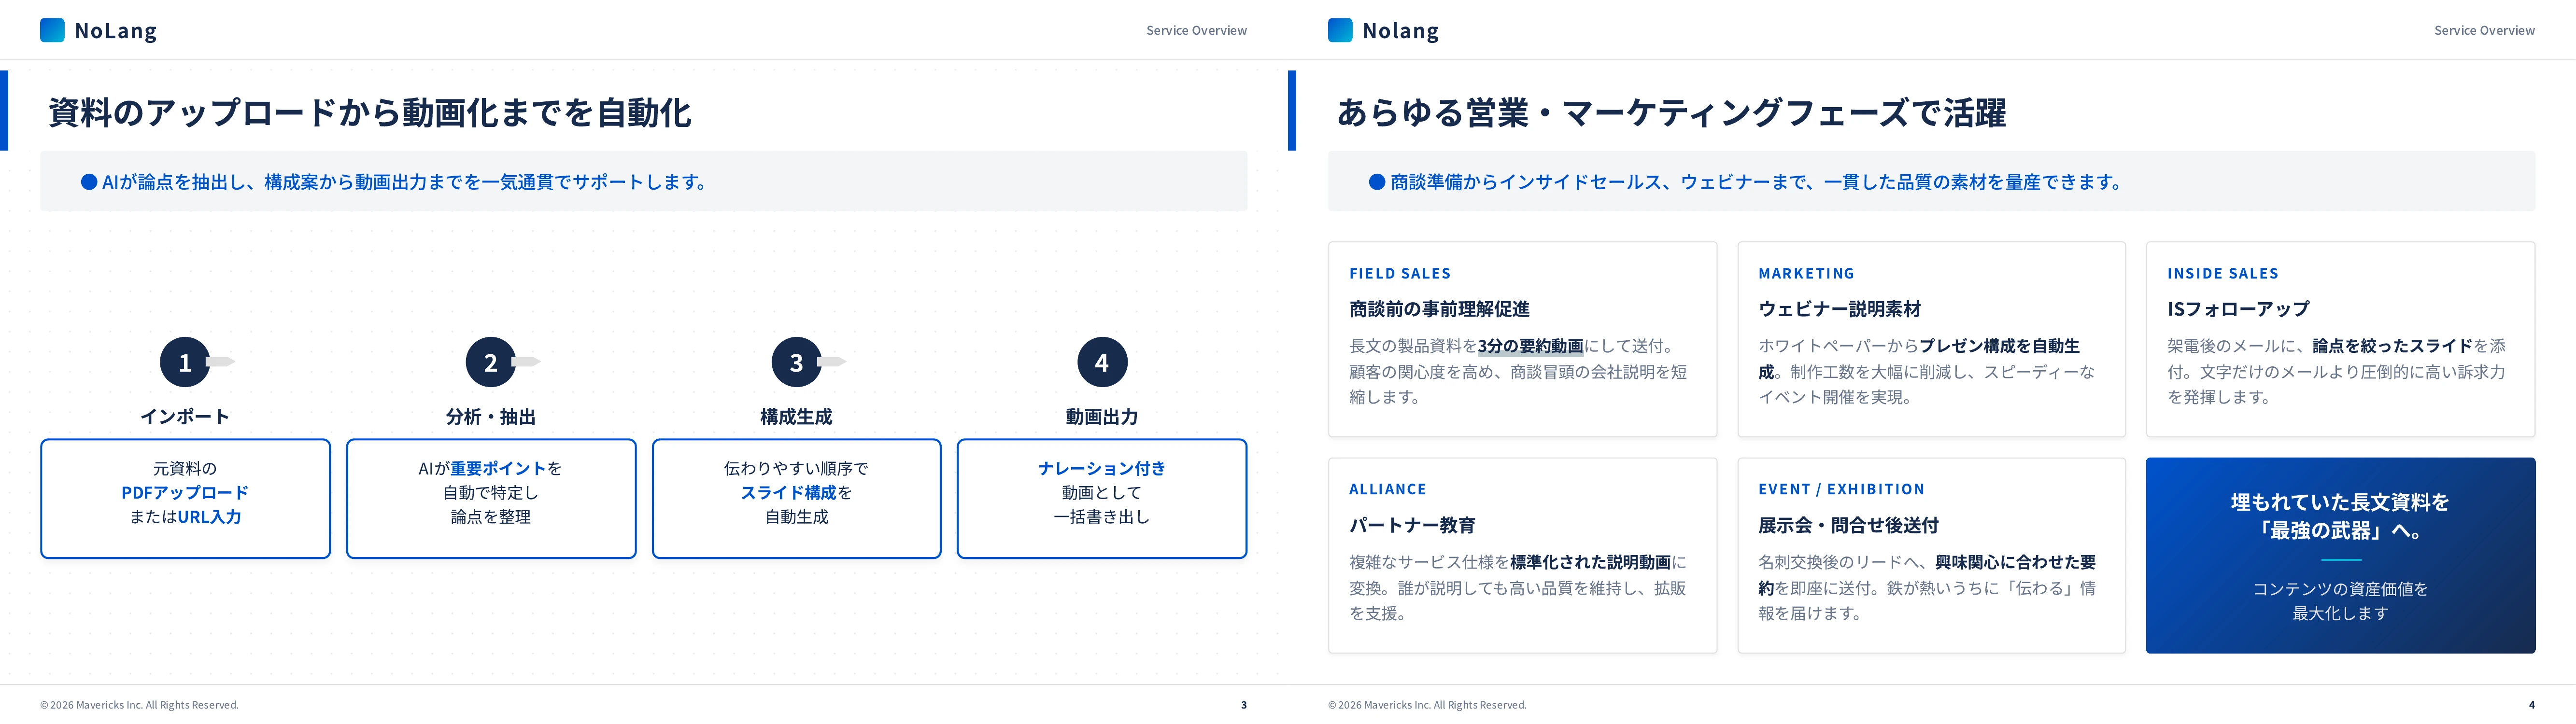
Task: Select the step 3 circle above 構成生成
Action: (796, 362)
